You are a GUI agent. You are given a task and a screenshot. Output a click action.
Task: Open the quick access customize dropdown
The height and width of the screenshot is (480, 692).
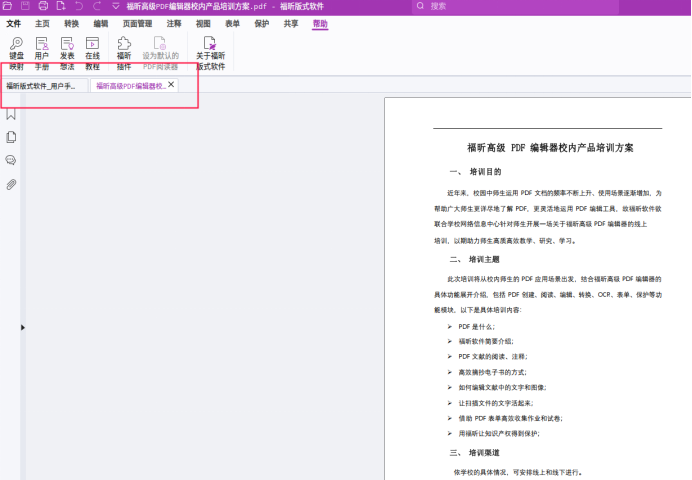pyautogui.click(x=116, y=6)
